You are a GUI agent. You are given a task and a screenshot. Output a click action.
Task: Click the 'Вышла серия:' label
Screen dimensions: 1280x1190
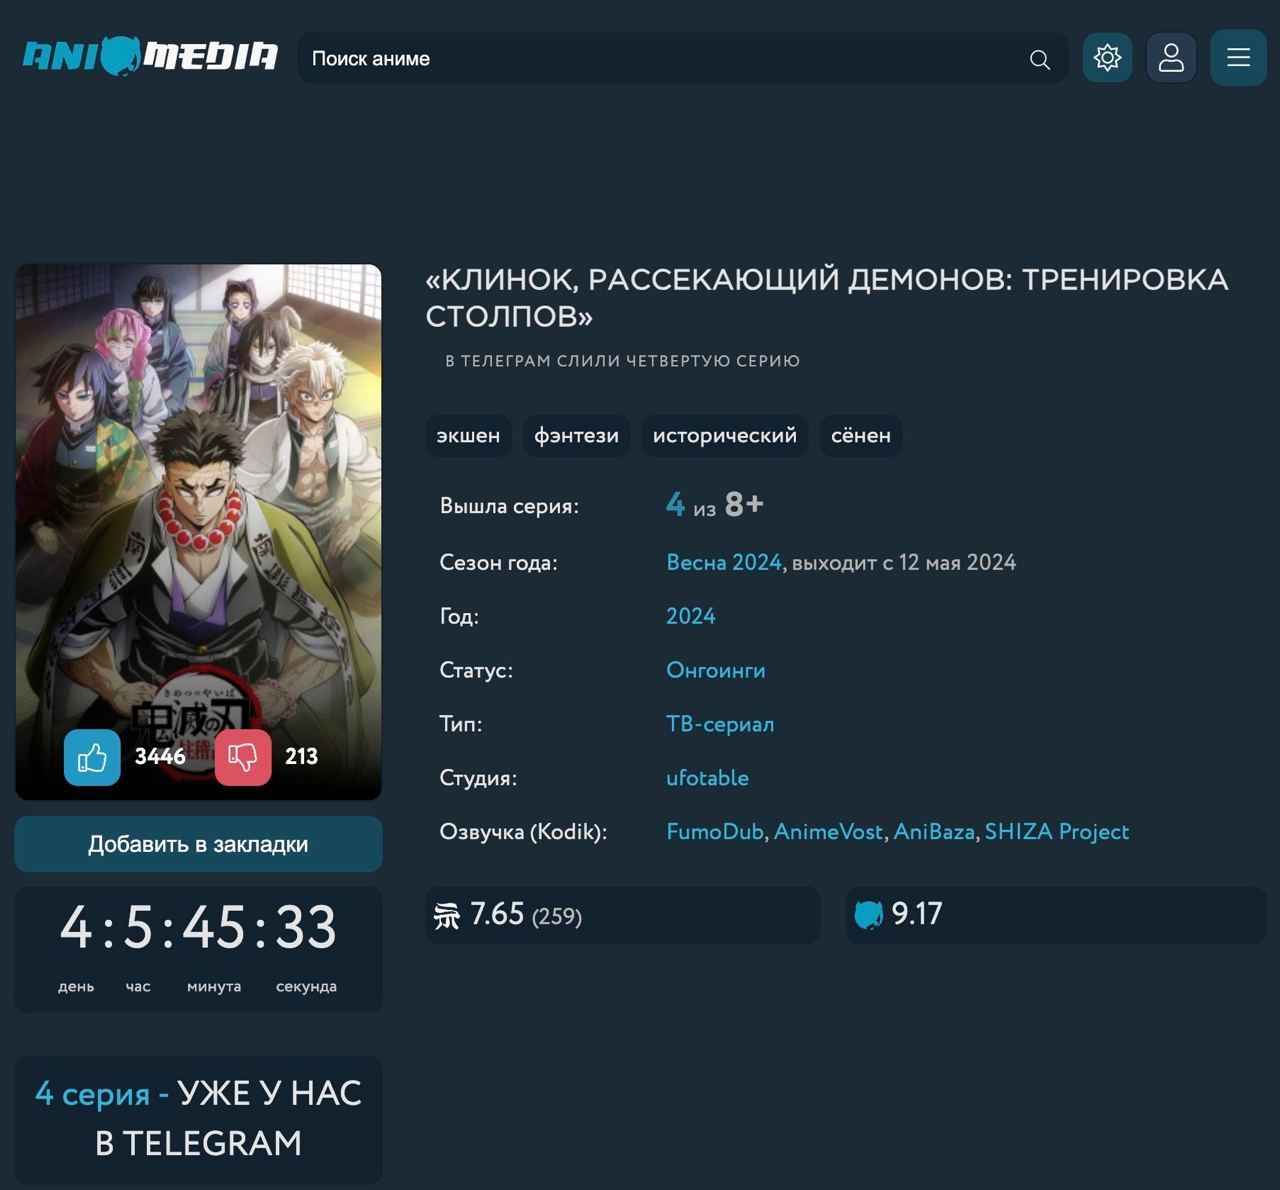pyautogui.click(x=509, y=506)
